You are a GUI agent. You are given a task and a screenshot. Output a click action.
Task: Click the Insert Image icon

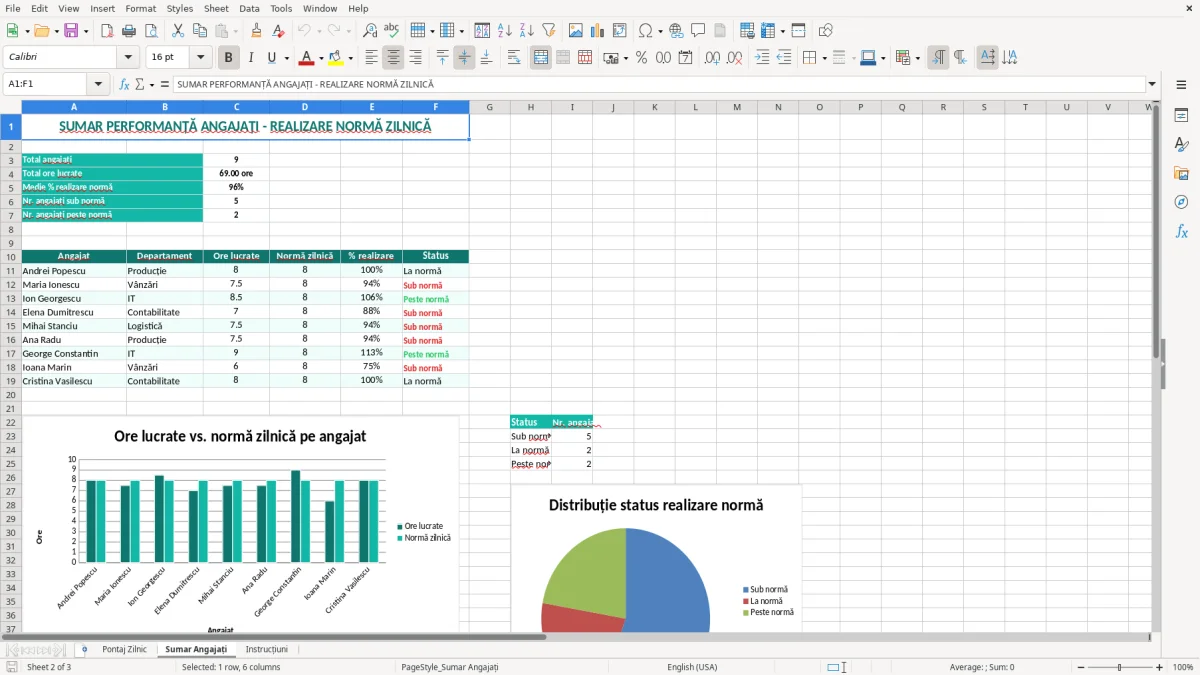(x=576, y=31)
